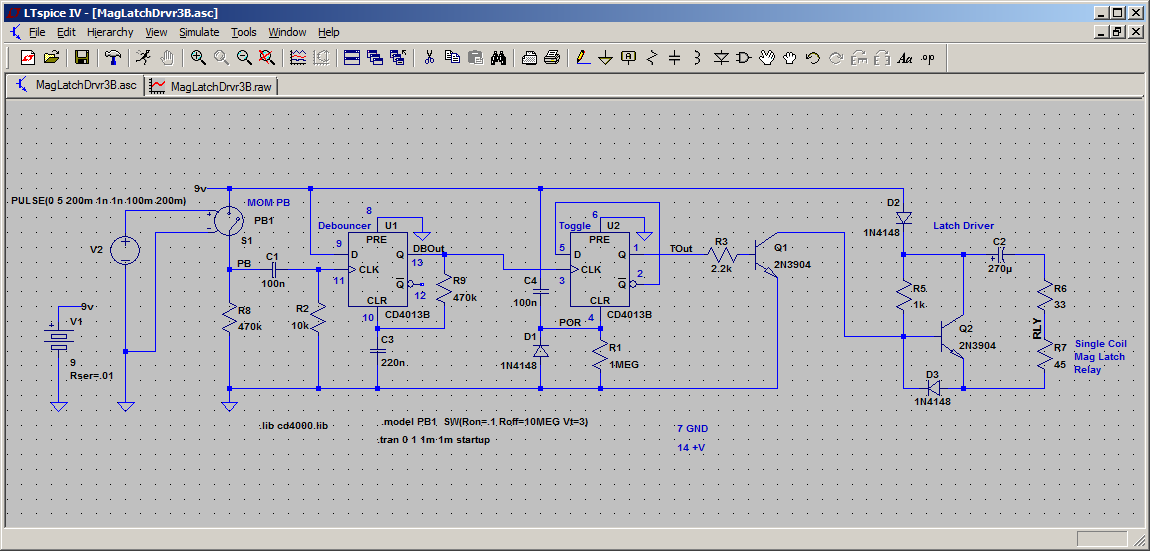Click the R3 2.2k resistor
The image size is (1150, 551).
tap(722, 255)
